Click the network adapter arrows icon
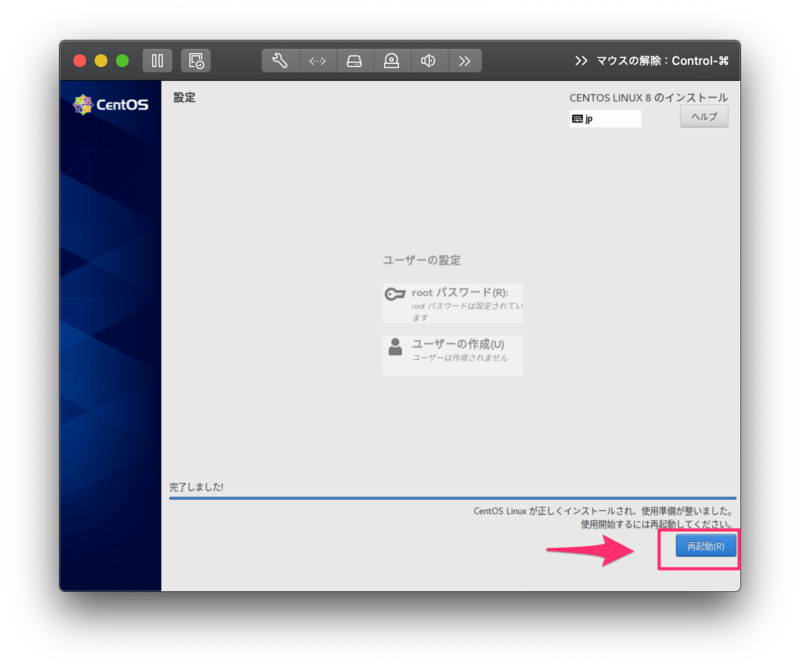 (x=317, y=61)
